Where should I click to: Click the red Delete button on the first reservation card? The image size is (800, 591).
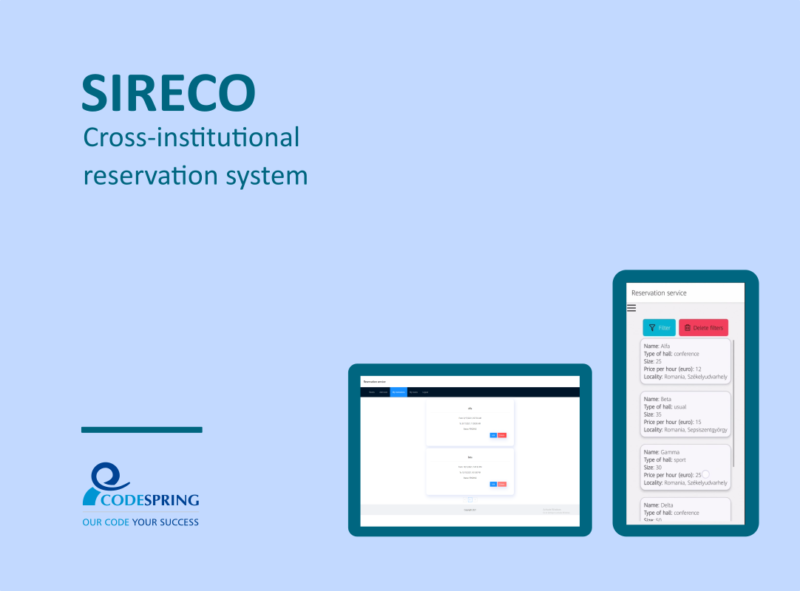(x=502, y=435)
